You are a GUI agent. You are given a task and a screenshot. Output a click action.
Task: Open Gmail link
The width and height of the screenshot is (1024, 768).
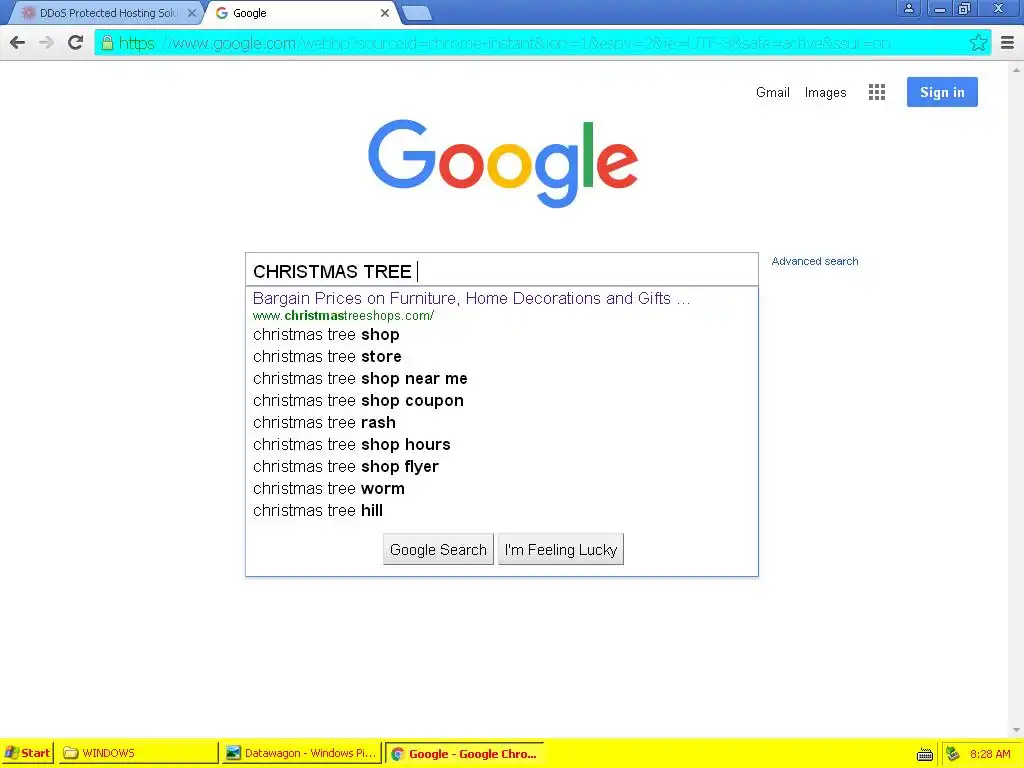coord(773,93)
